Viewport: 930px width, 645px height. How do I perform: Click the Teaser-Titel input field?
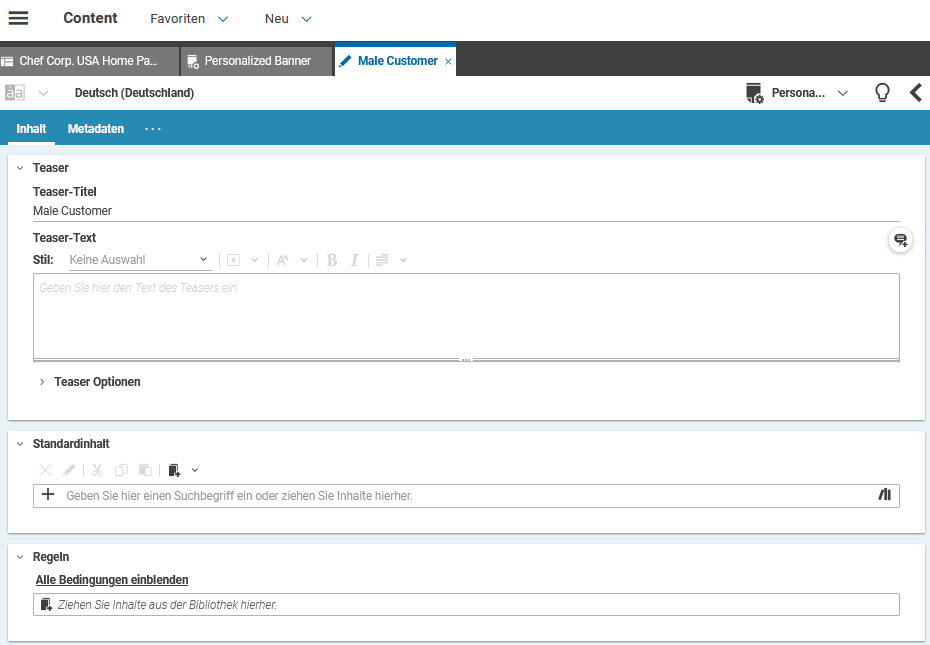tap(465, 211)
